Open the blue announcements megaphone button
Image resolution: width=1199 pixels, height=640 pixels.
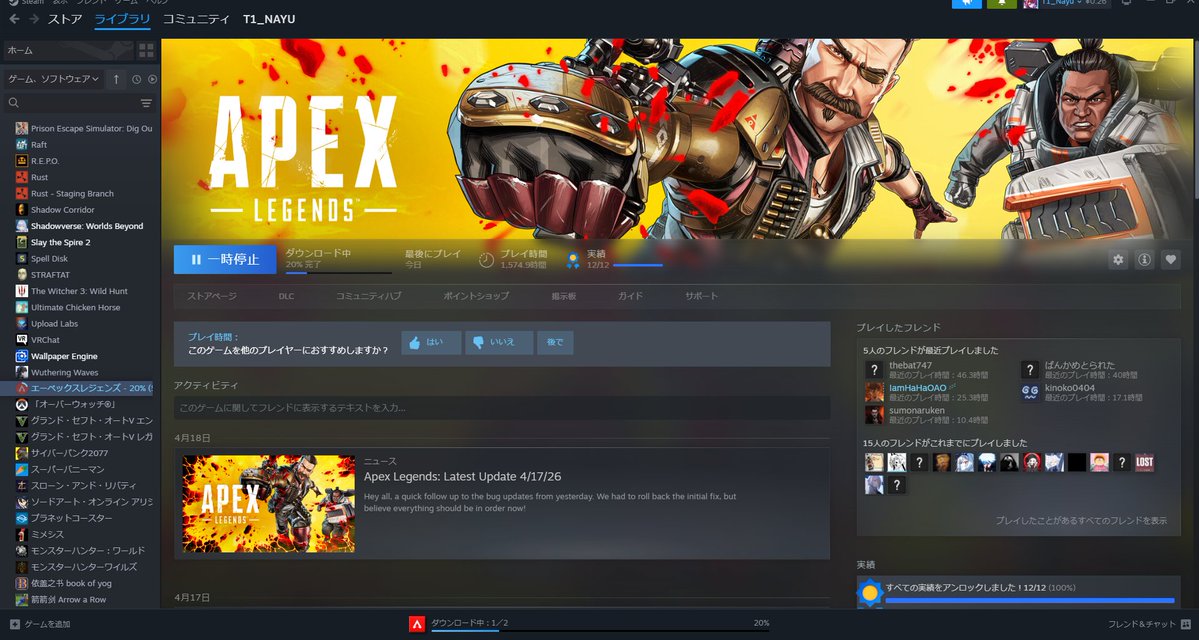click(967, 3)
